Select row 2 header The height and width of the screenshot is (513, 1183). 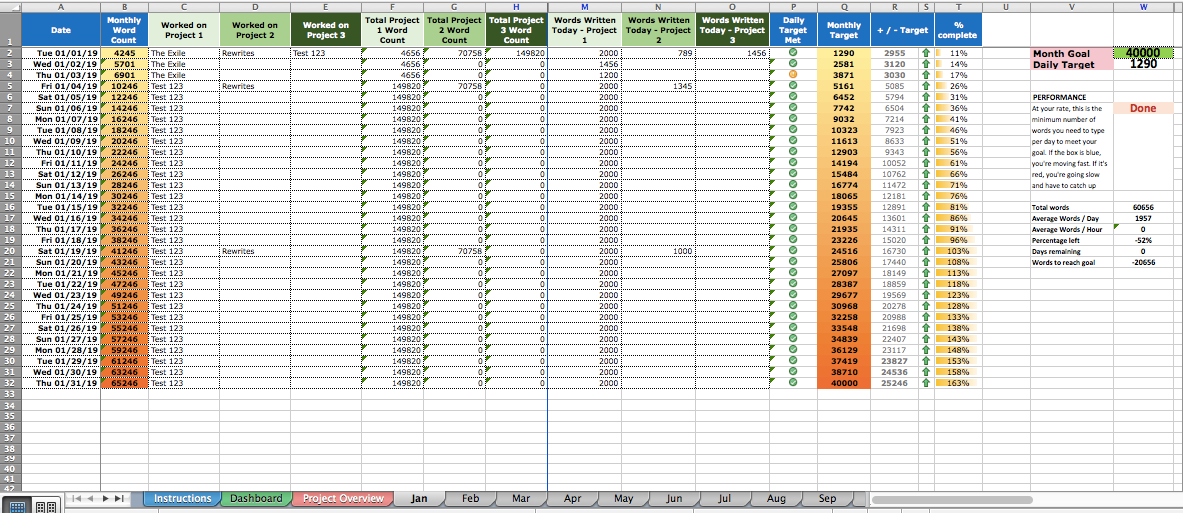pyautogui.click(x=11, y=54)
